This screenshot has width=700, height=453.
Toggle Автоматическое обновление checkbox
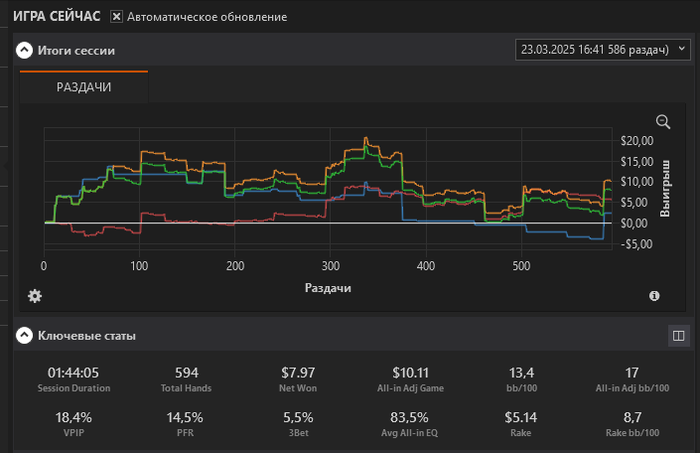(117, 17)
